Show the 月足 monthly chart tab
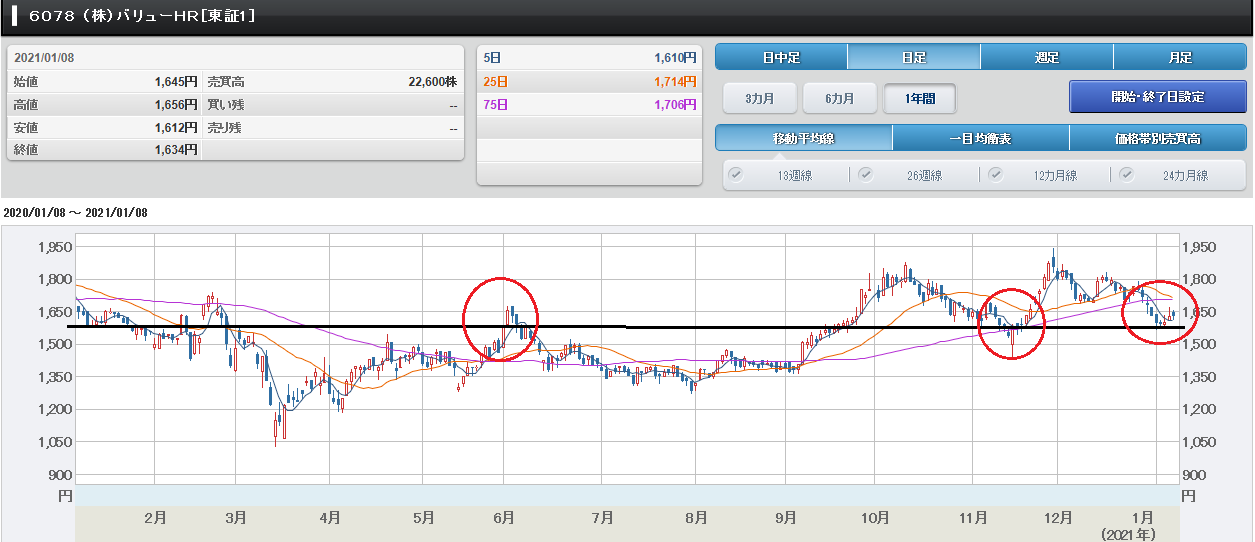 pos(1179,57)
